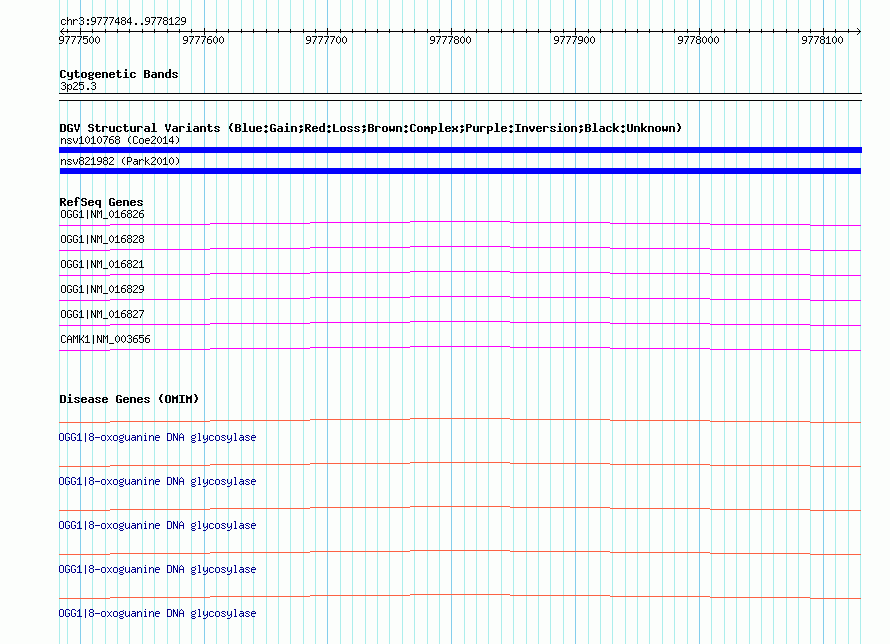This screenshot has width=890, height=644.
Task: Select the nsv1010768 (Coe2014) variant label
Action: [x=120, y=140]
